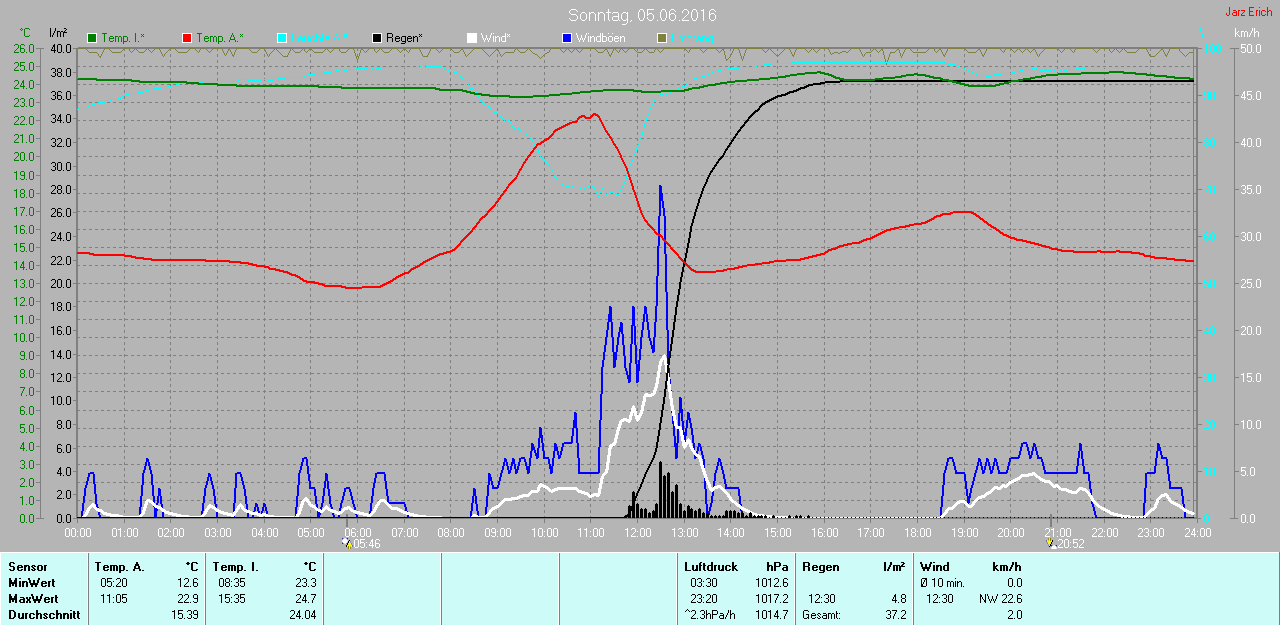Screen dimensions: 1280x625
Task: Click the cyan legend swatch
Action: (282, 38)
